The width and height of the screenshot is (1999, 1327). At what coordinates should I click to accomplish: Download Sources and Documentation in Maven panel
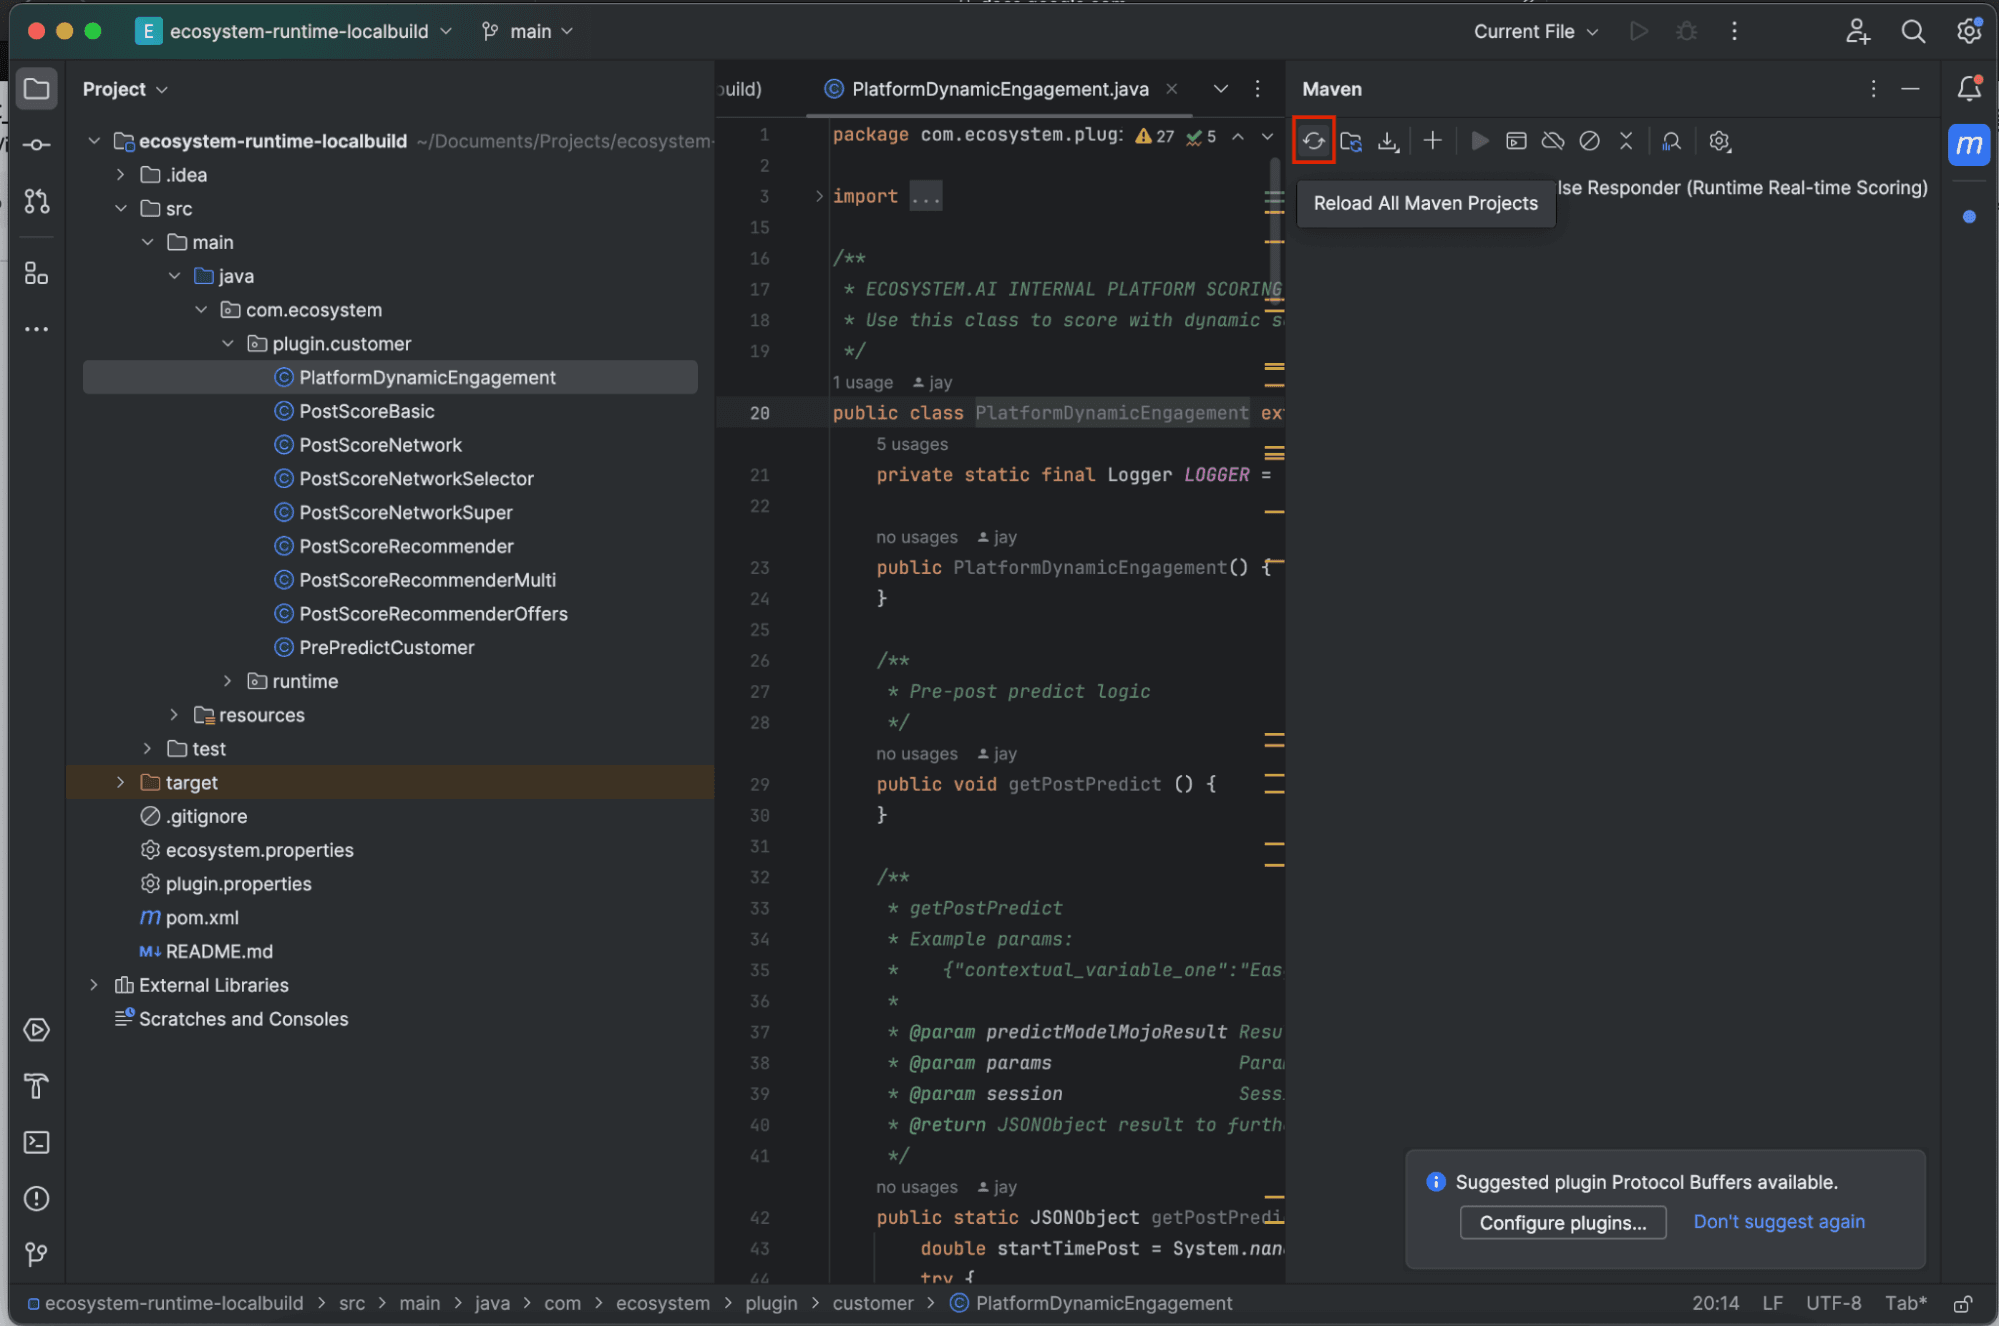1388,141
